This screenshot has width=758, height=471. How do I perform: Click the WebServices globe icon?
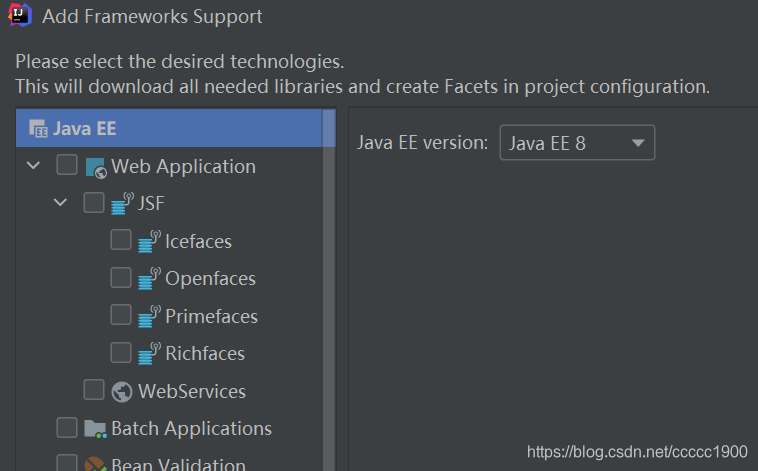[122, 392]
